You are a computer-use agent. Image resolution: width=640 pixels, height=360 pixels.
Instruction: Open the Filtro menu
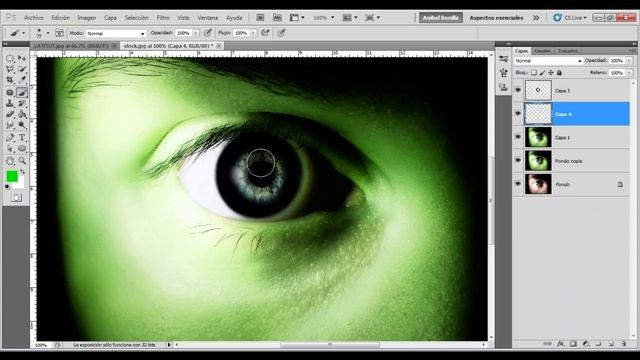[163, 18]
